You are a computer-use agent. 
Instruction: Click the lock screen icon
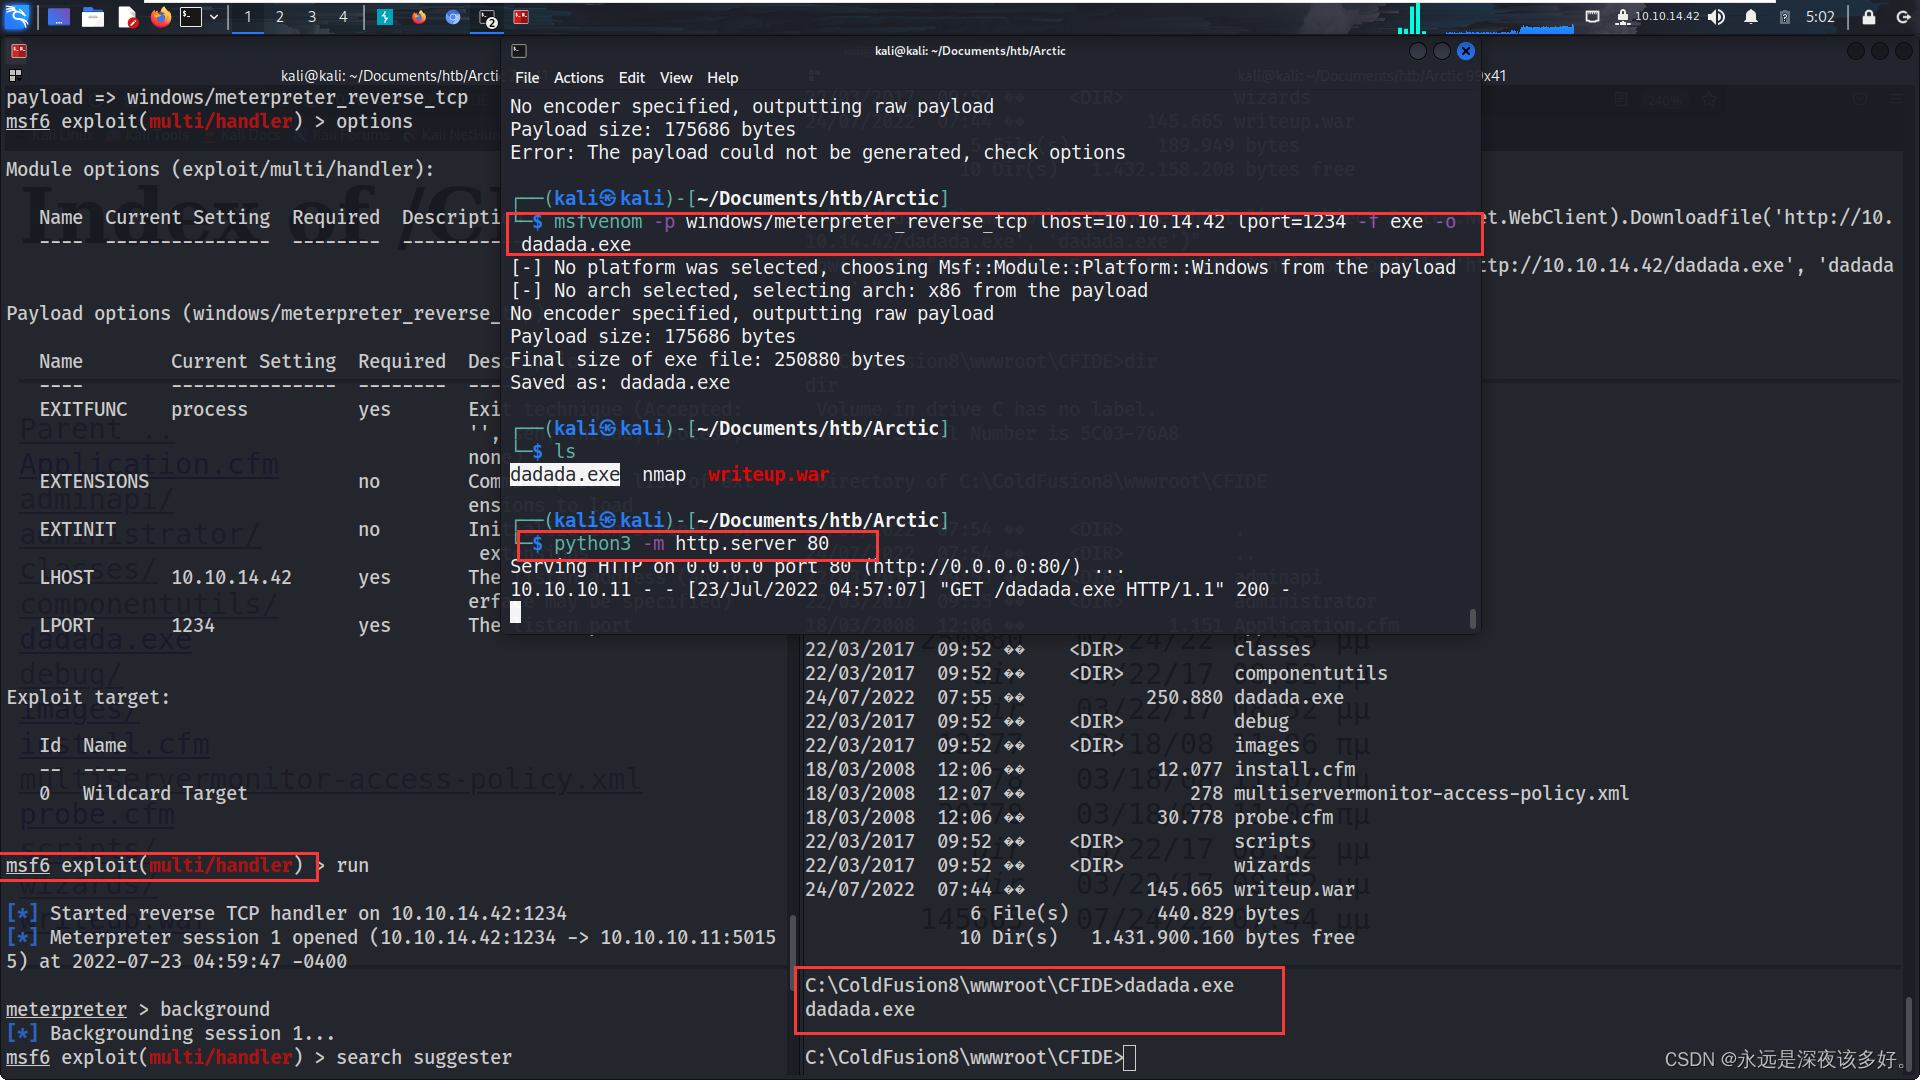[1868, 17]
